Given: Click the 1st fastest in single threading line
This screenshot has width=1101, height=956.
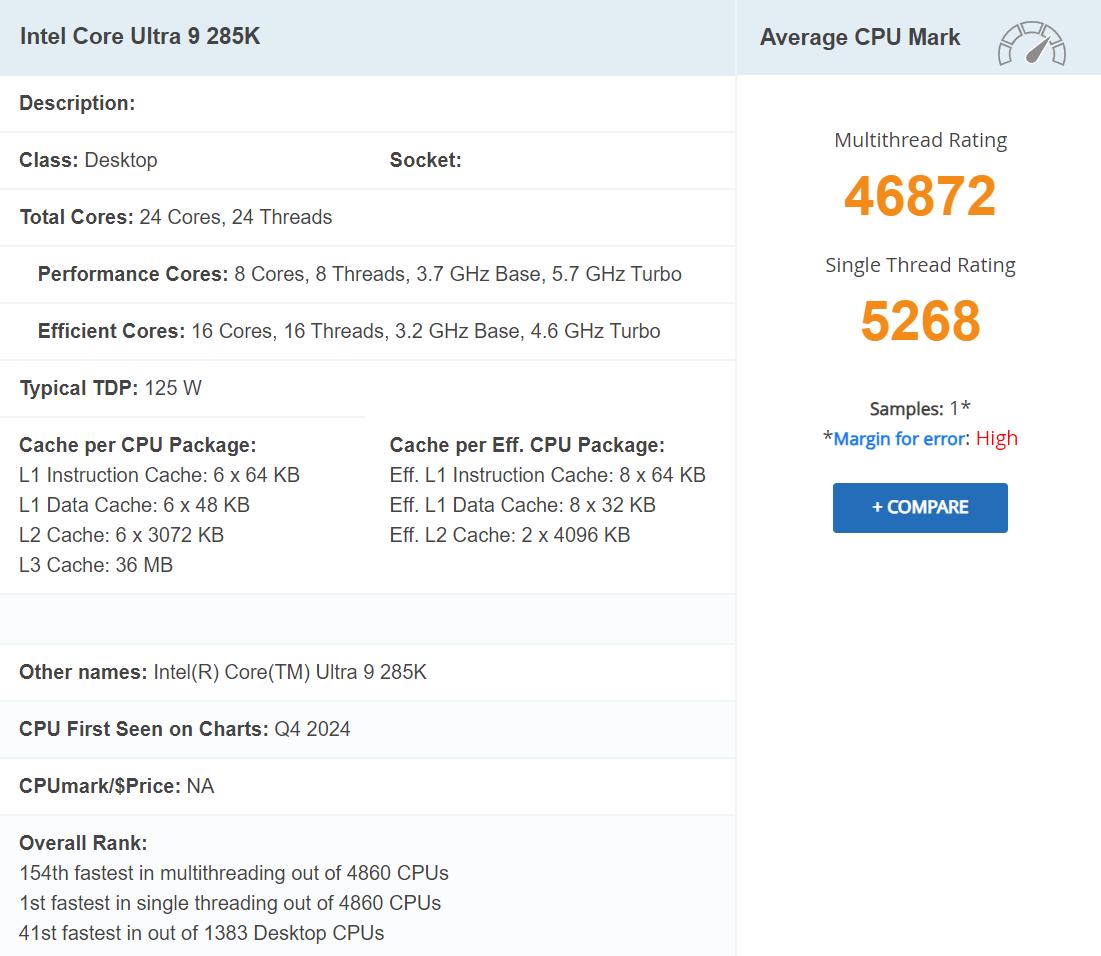Looking at the screenshot, I should pos(230,903).
